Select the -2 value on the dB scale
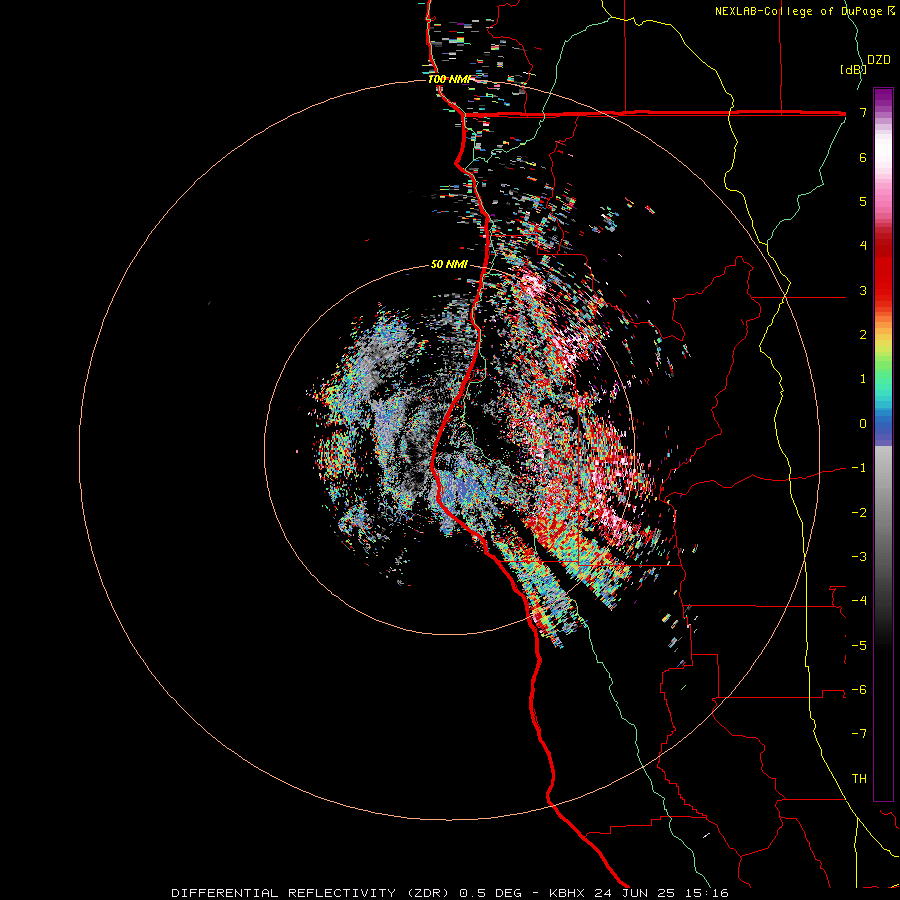This screenshot has width=900, height=900. point(859,513)
